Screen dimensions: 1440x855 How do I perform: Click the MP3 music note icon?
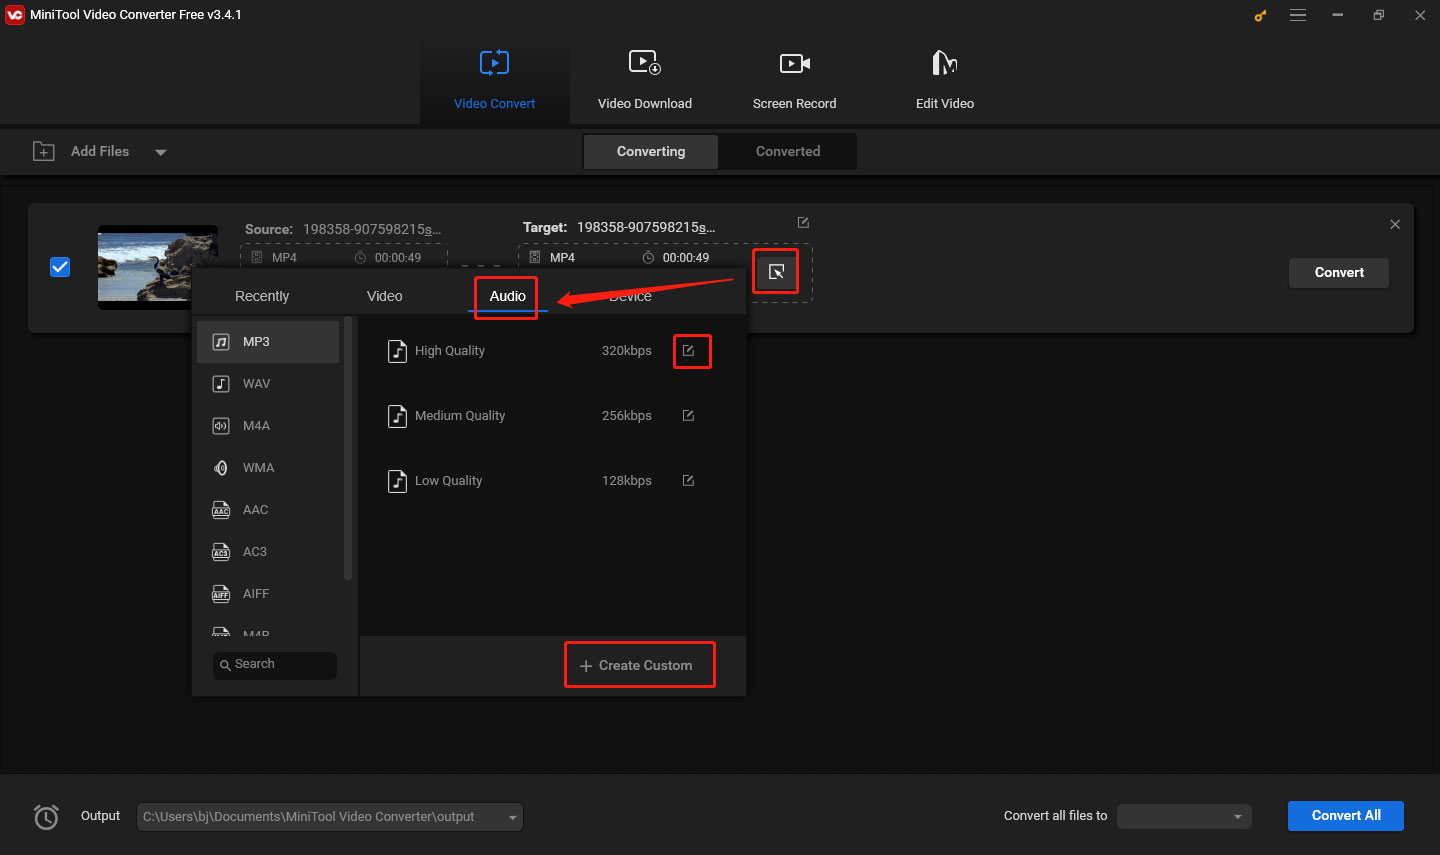(221, 342)
